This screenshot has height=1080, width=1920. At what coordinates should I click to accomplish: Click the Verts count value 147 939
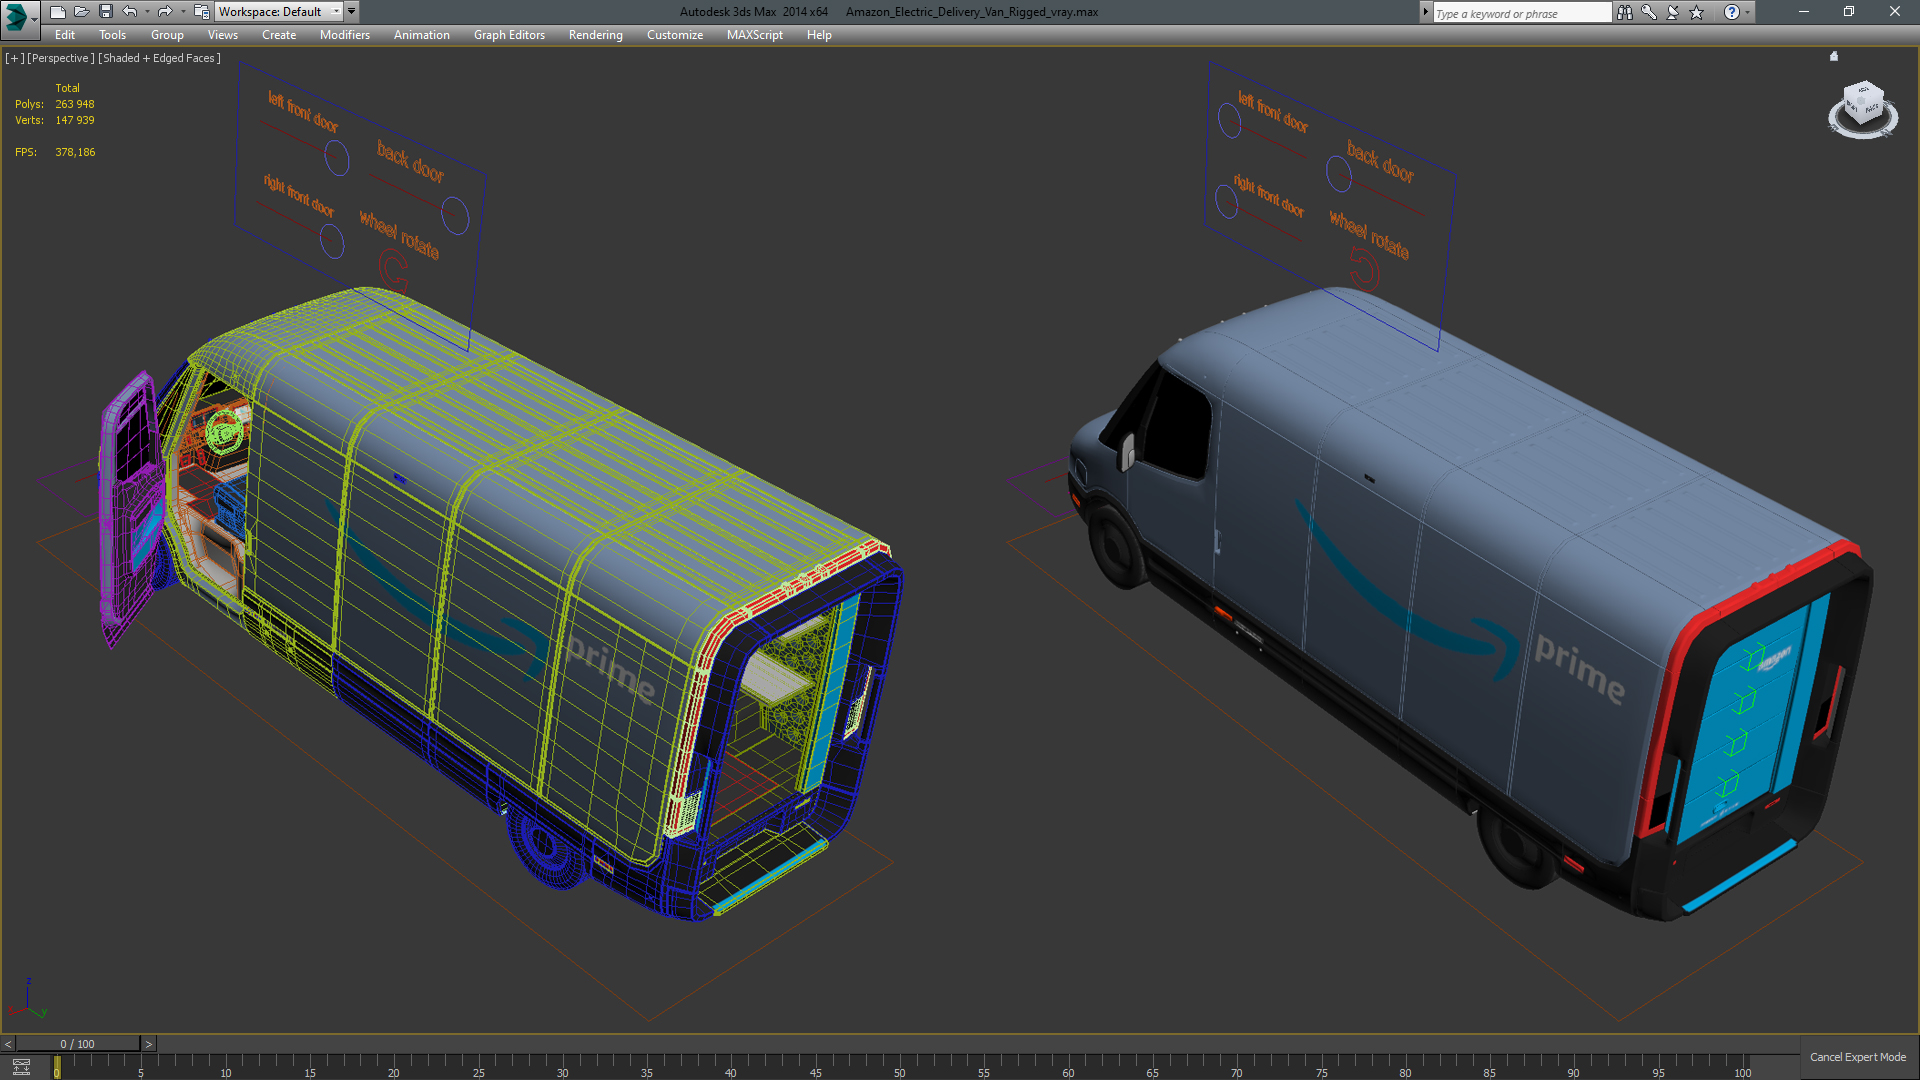[75, 120]
